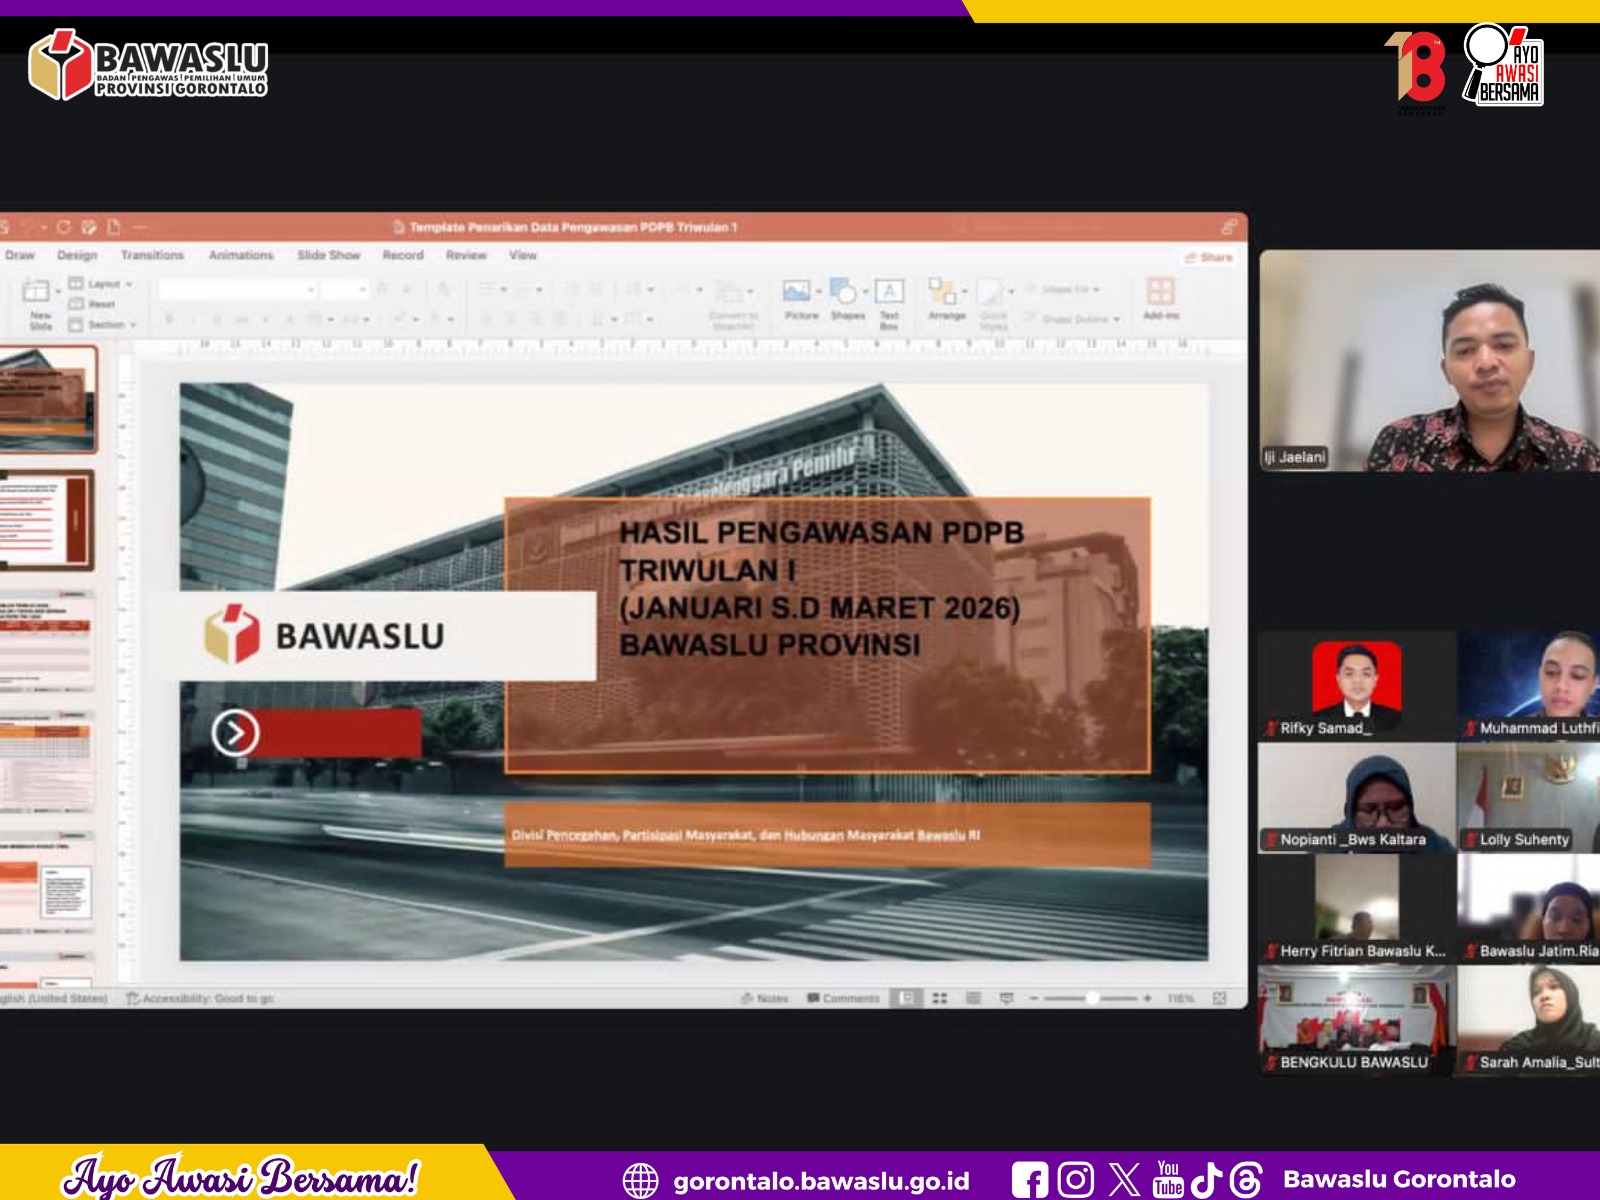Open the Instagram icon in footer

click(1076, 1180)
